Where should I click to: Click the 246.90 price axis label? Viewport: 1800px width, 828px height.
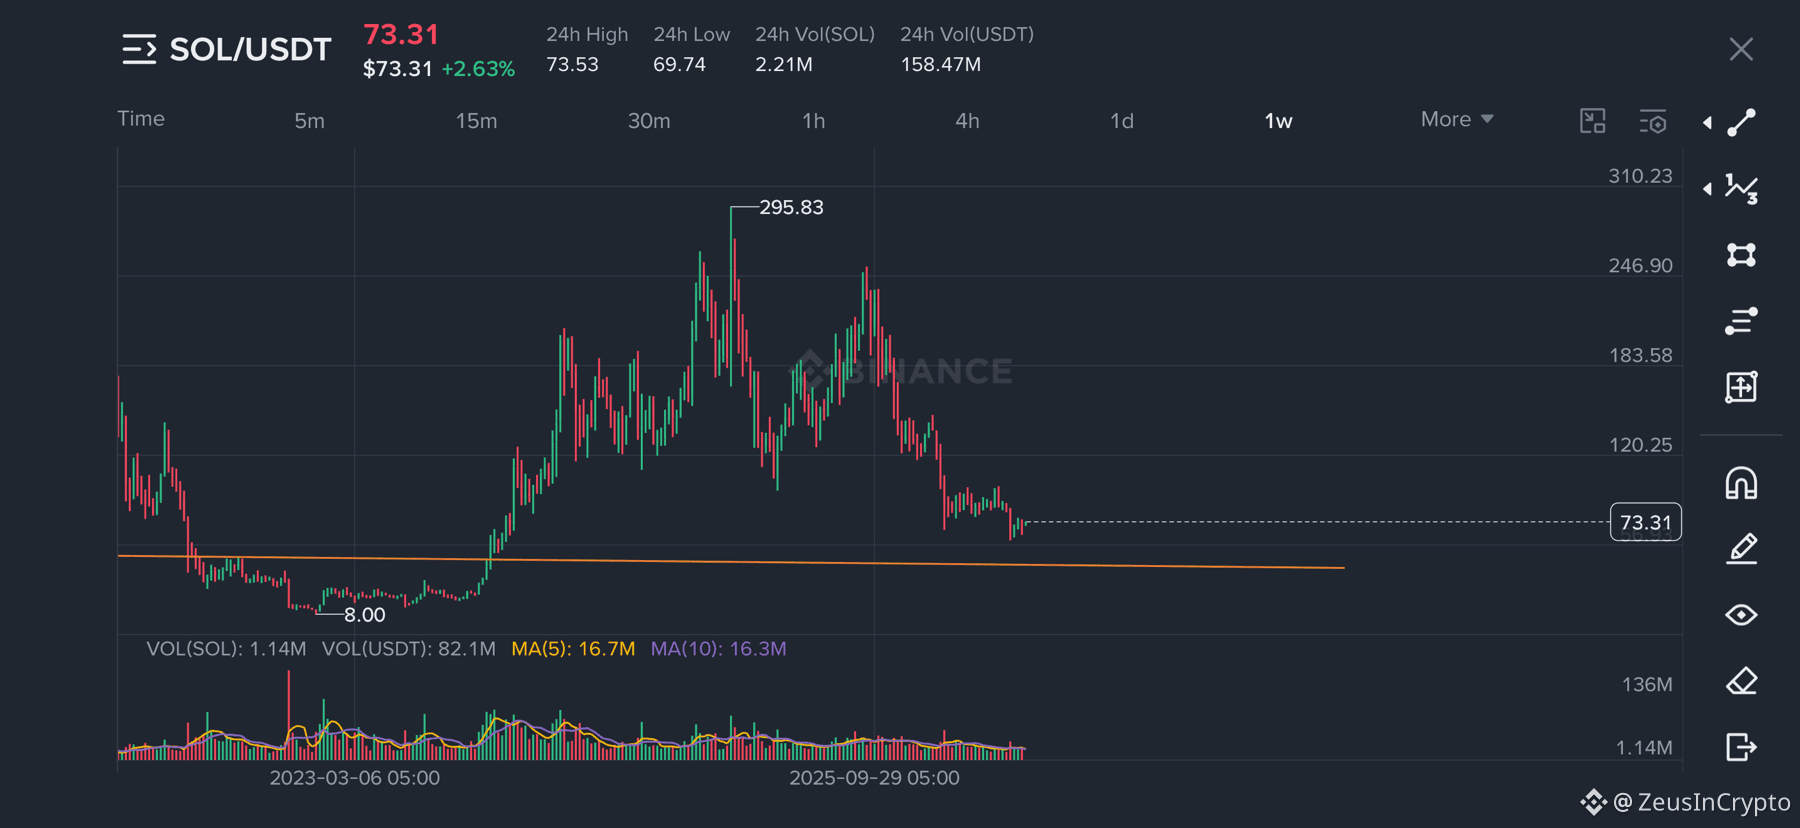pyautogui.click(x=1640, y=265)
